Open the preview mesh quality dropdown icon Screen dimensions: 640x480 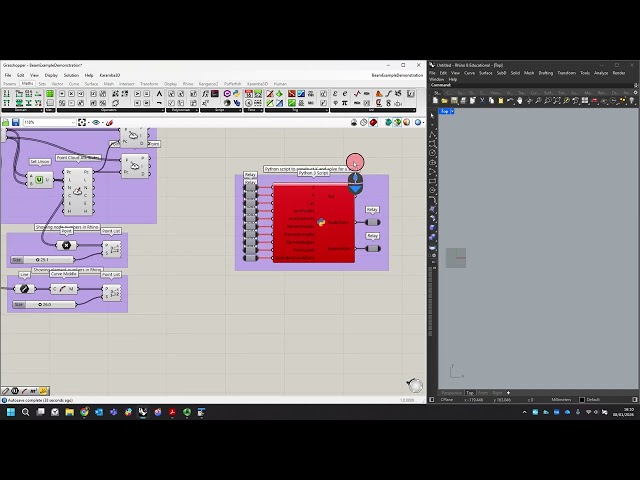pos(419,122)
